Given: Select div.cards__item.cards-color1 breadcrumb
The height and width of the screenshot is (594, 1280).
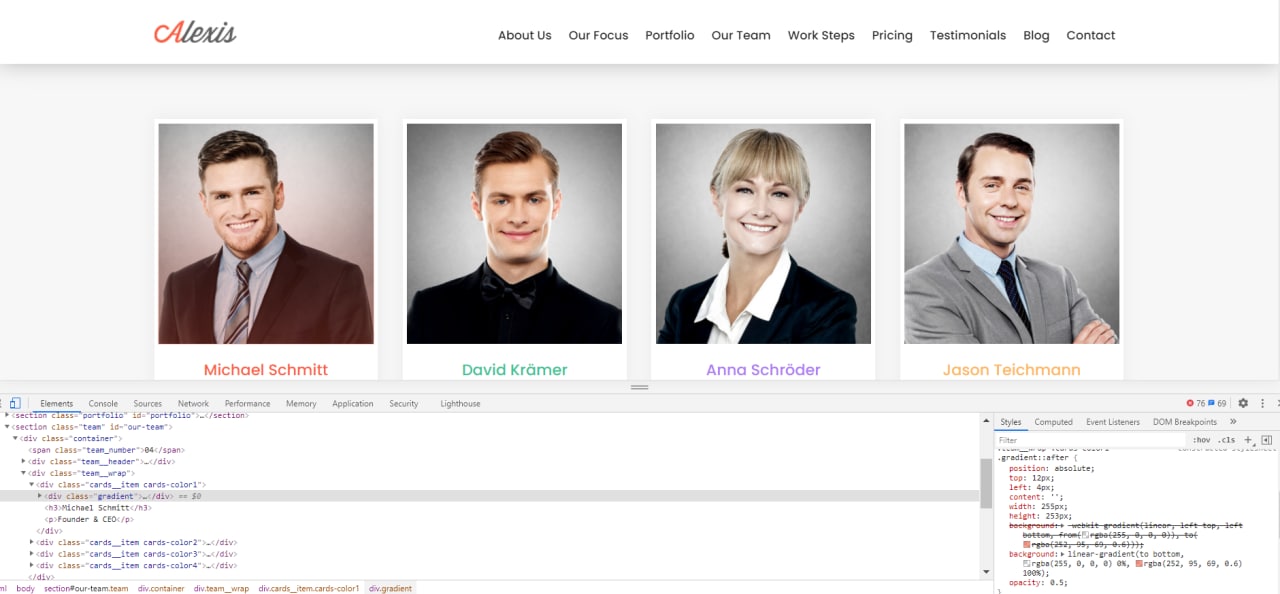Looking at the screenshot, I should tap(308, 588).
